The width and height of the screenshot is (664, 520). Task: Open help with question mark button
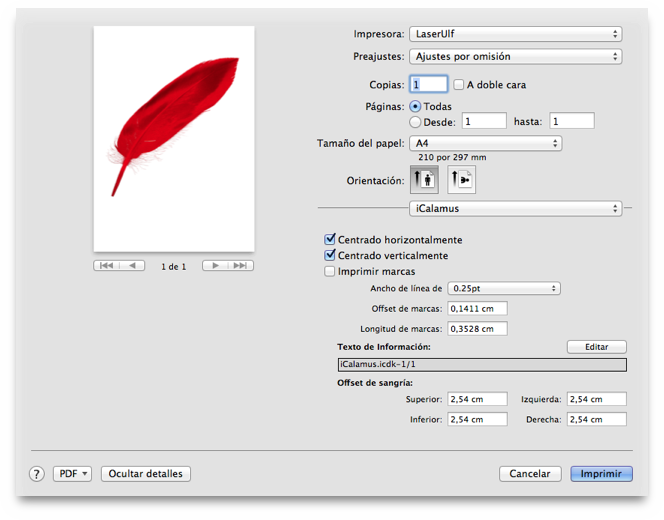[x=37, y=474]
